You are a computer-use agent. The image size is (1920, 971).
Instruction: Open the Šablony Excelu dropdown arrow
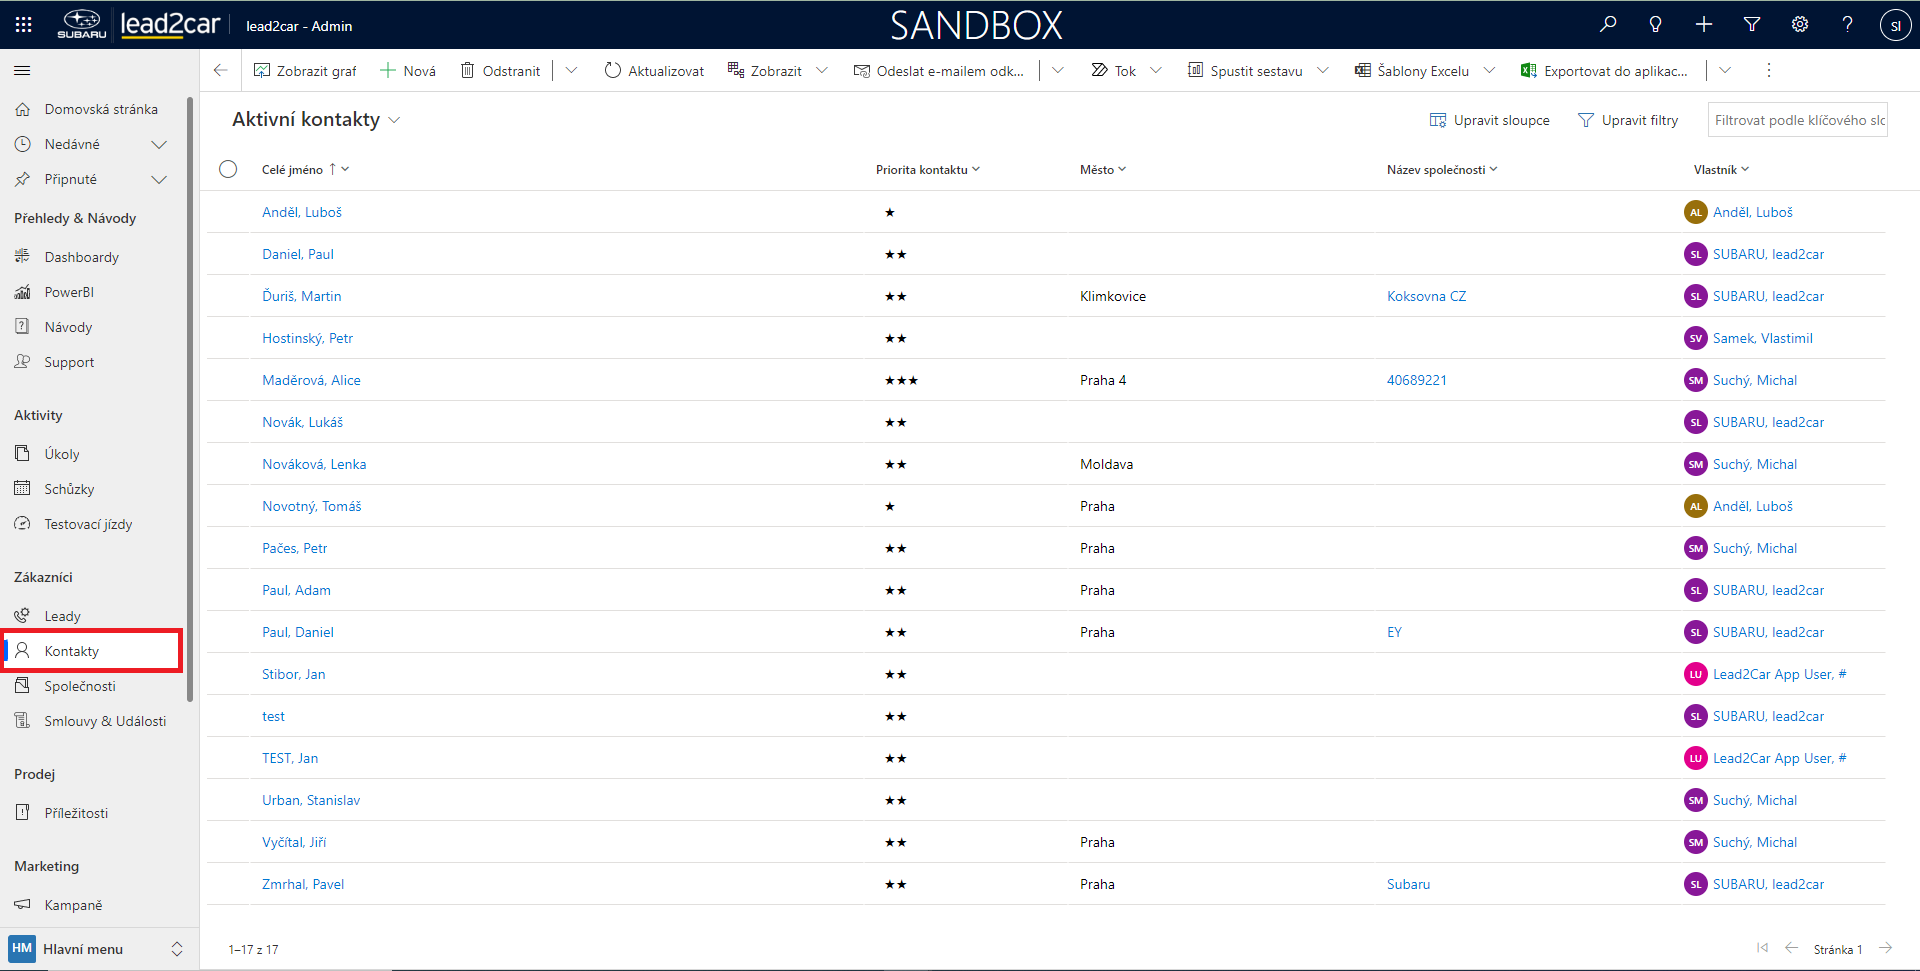(1489, 71)
